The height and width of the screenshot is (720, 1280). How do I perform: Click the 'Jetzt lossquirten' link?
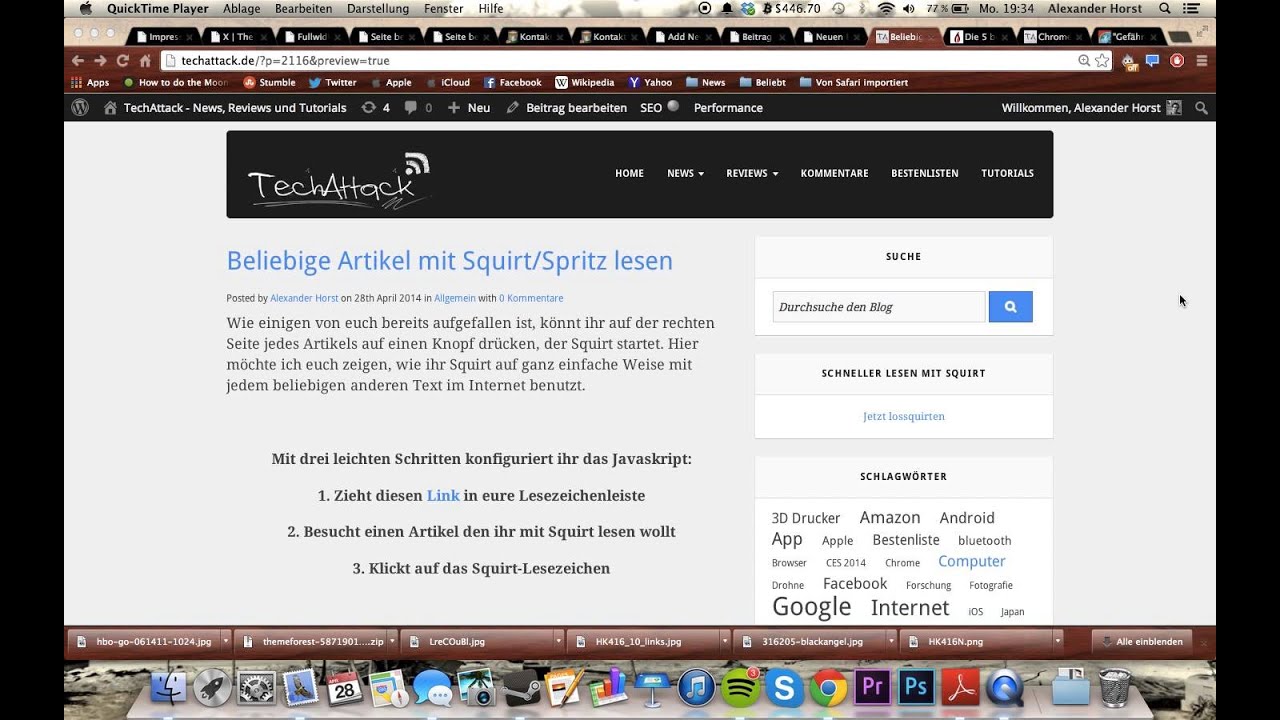tap(903, 416)
